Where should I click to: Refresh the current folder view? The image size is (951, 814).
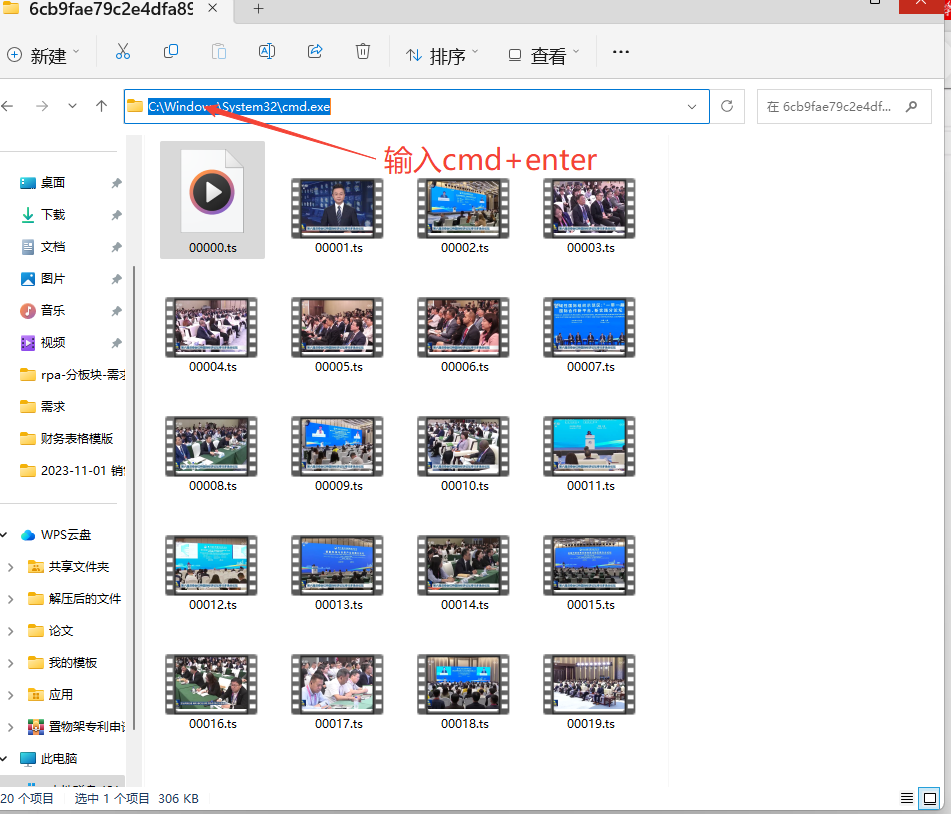tap(727, 106)
